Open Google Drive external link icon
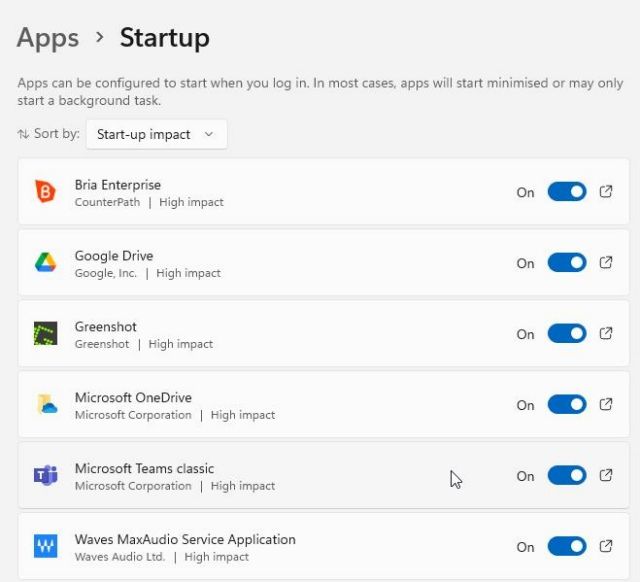 [x=606, y=263]
